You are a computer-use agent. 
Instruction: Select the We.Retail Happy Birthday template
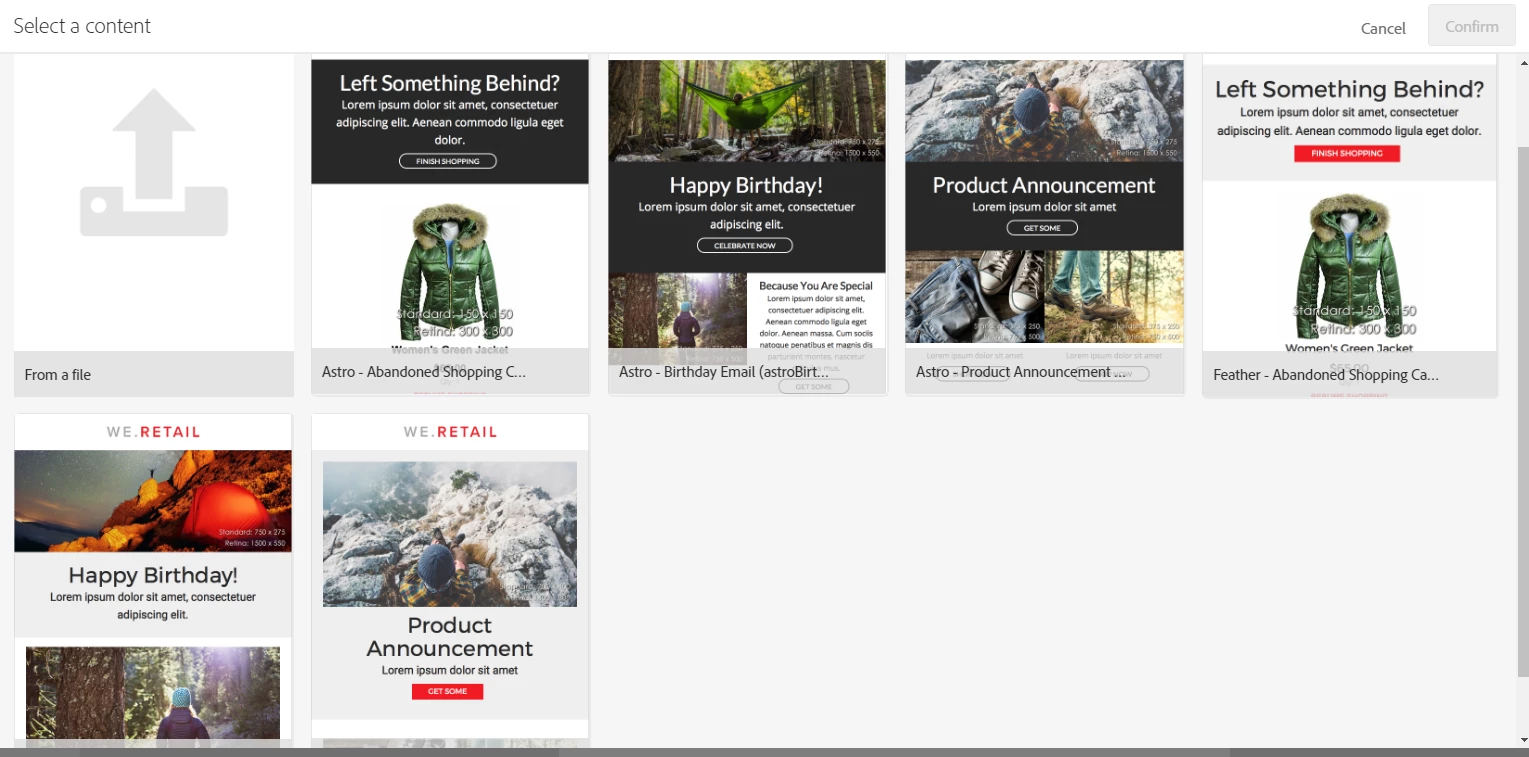153,580
